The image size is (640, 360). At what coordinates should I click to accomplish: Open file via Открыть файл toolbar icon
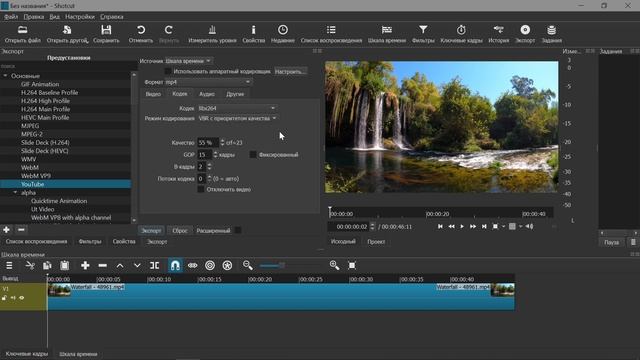[x=22, y=34]
